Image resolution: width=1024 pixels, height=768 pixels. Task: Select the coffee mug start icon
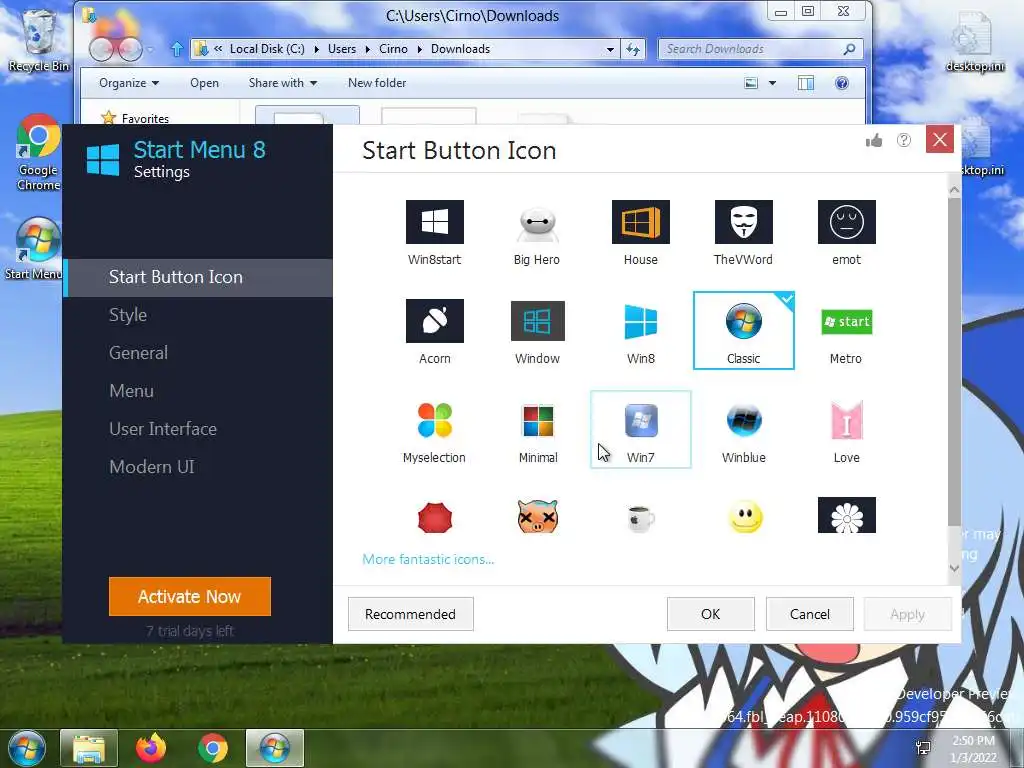640,519
